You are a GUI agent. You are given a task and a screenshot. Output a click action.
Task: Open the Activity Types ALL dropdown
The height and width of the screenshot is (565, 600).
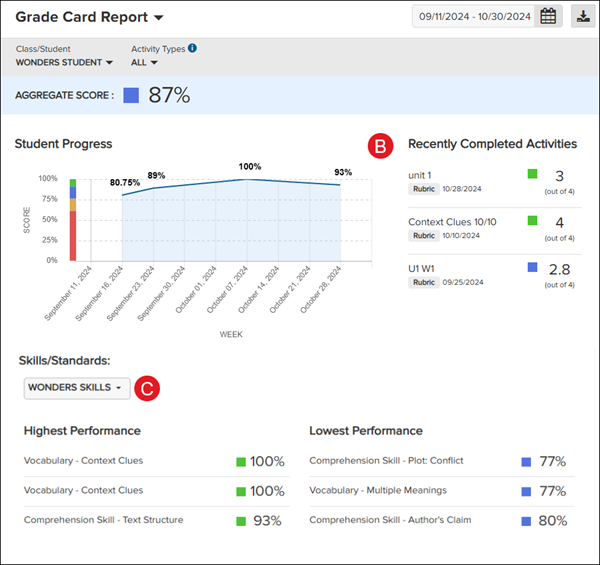point(145,63)
